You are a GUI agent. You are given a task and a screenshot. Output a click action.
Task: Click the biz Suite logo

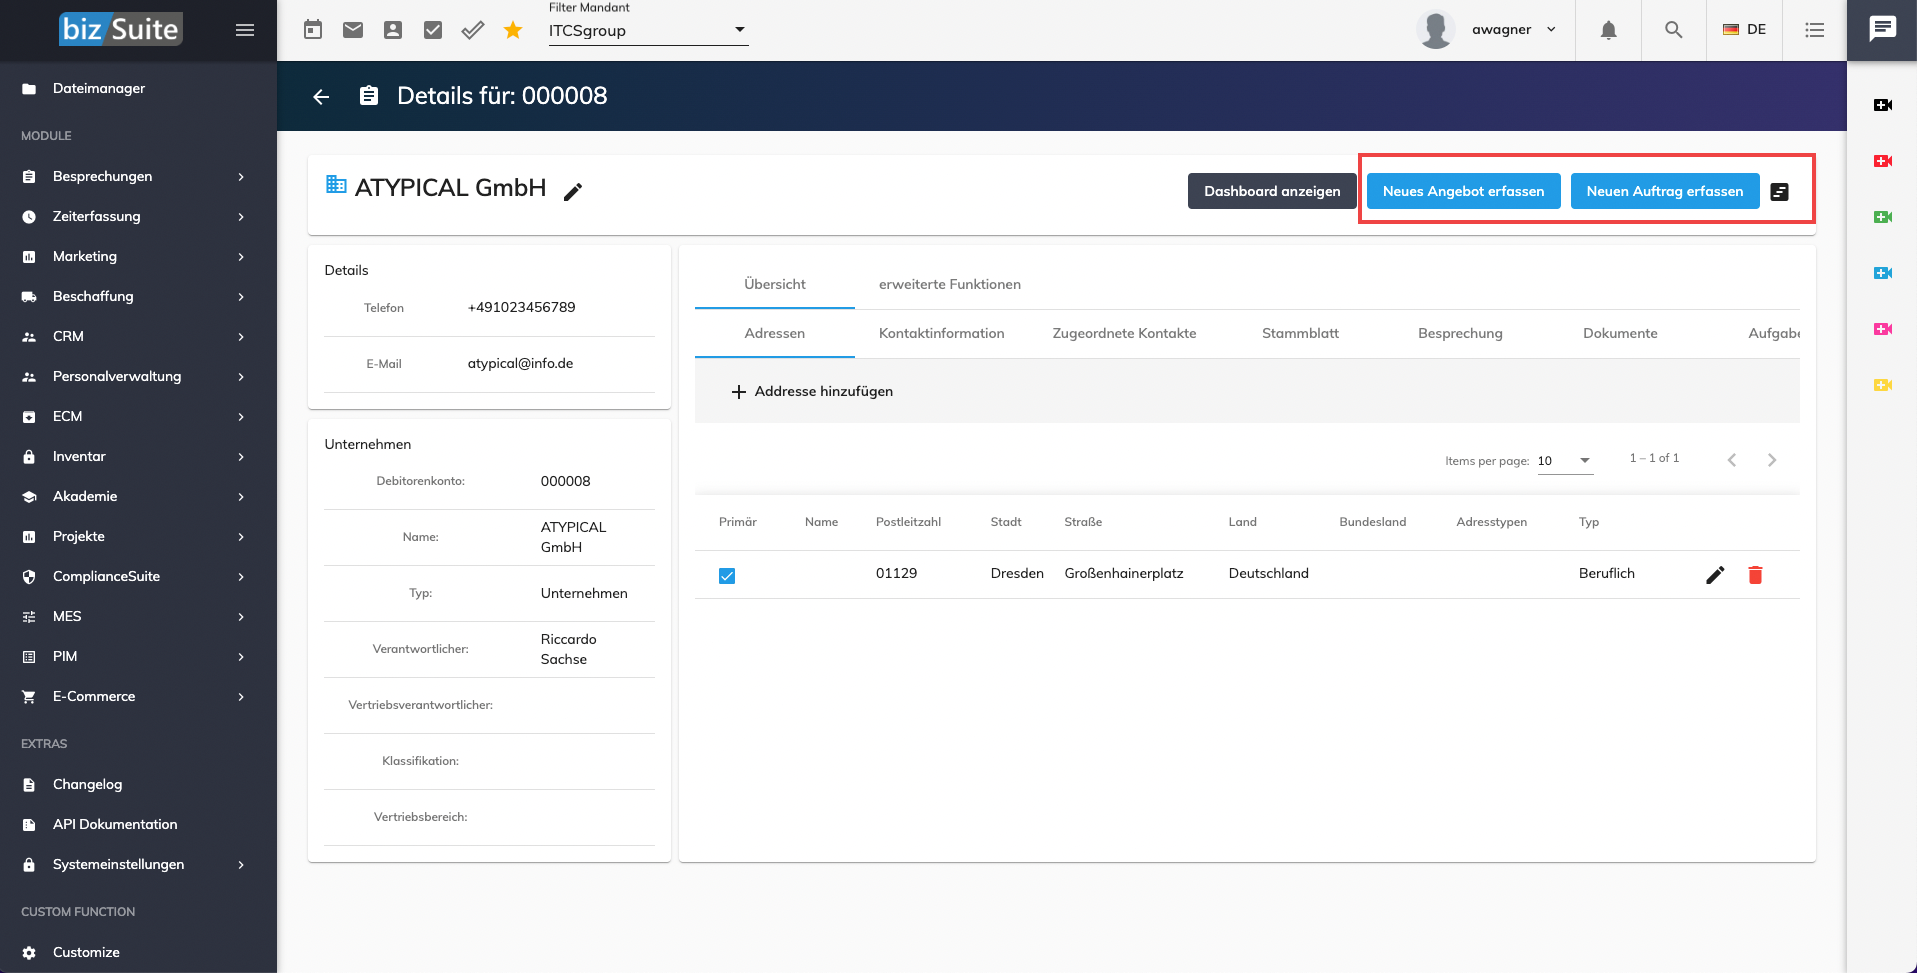[x=120, y=29]
